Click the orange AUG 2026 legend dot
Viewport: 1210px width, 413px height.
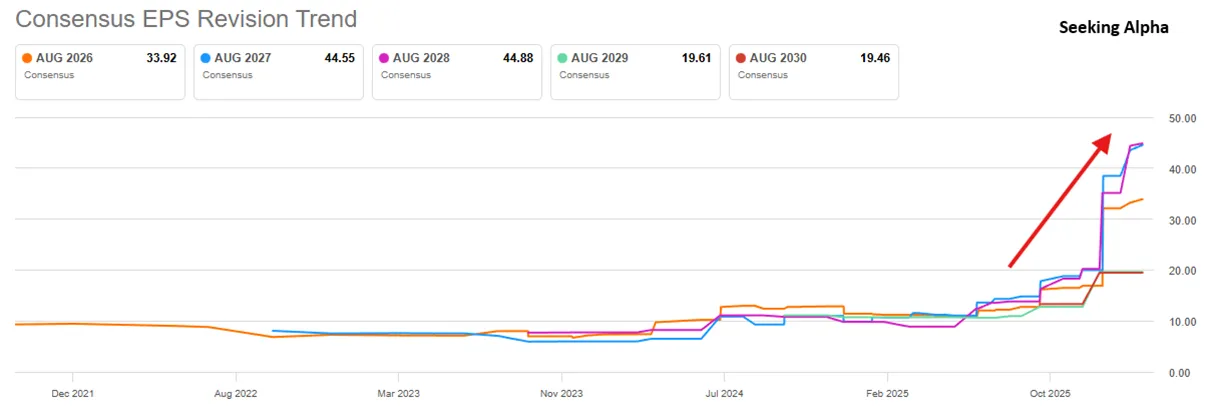tap(26, 58)
